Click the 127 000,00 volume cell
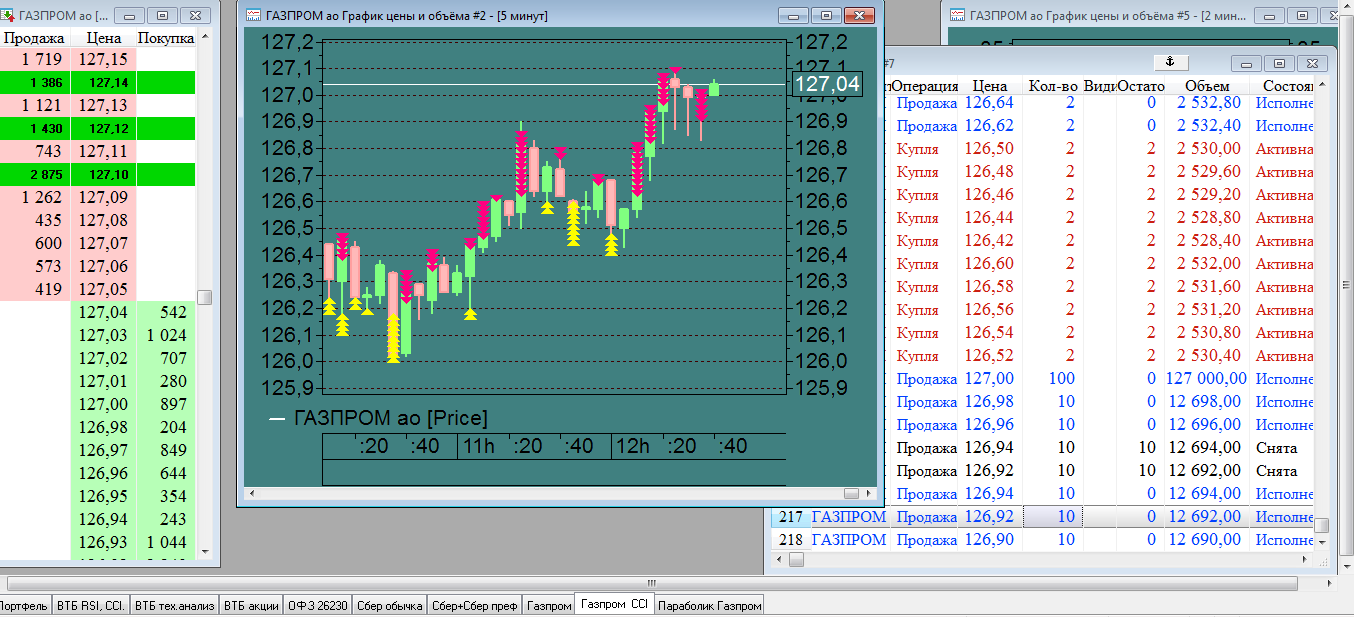The image size is (1354, 617). click(x=1207, y=379)
